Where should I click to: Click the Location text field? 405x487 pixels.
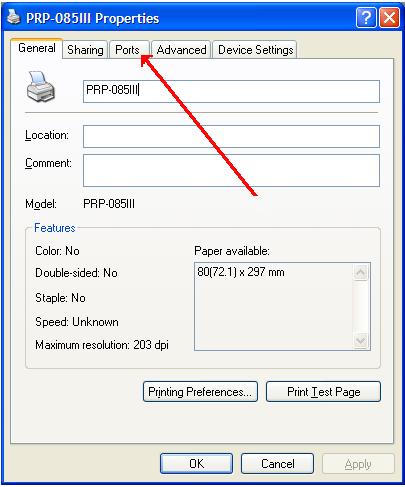click(x=231, y=136)
